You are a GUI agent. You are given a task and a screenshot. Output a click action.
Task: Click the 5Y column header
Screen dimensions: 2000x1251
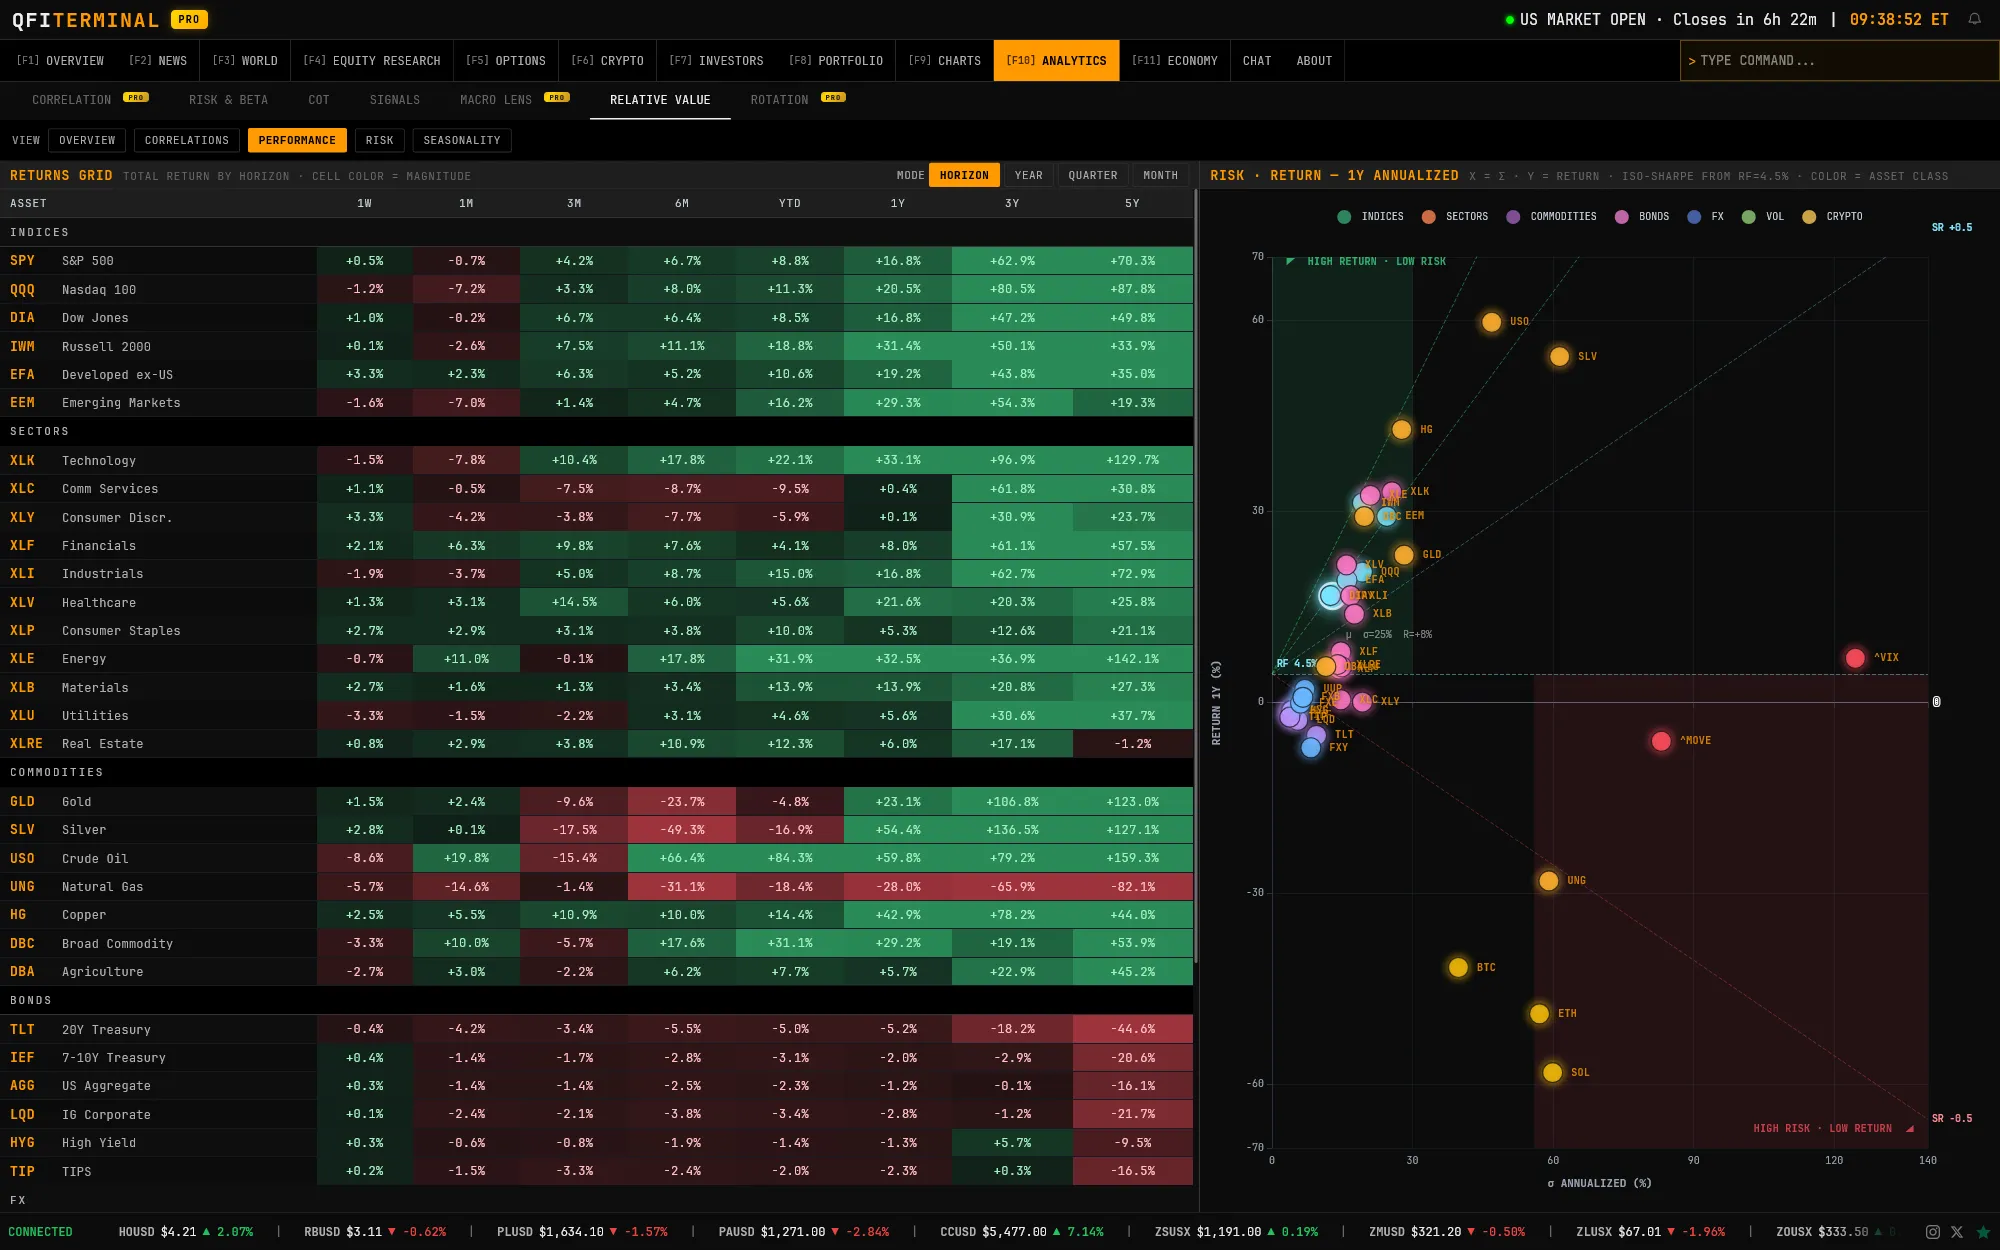(1132, 204)
